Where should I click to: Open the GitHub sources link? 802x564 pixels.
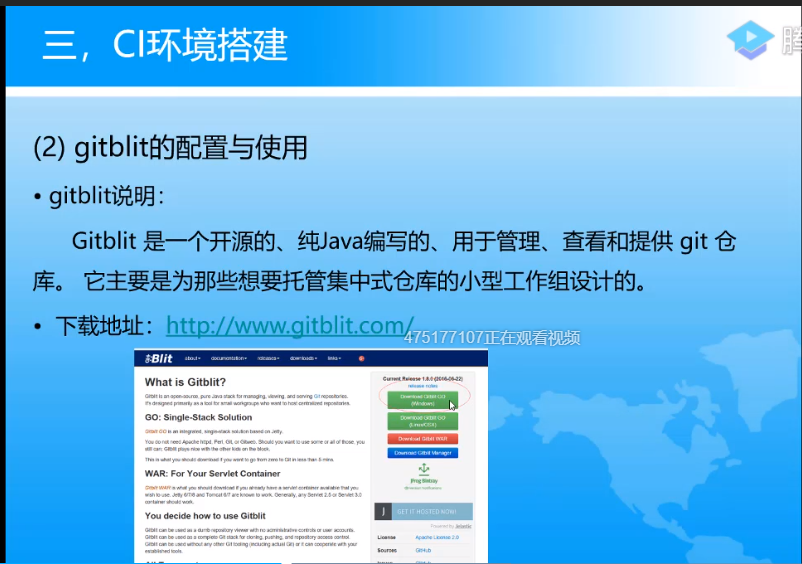pos(423,550)
